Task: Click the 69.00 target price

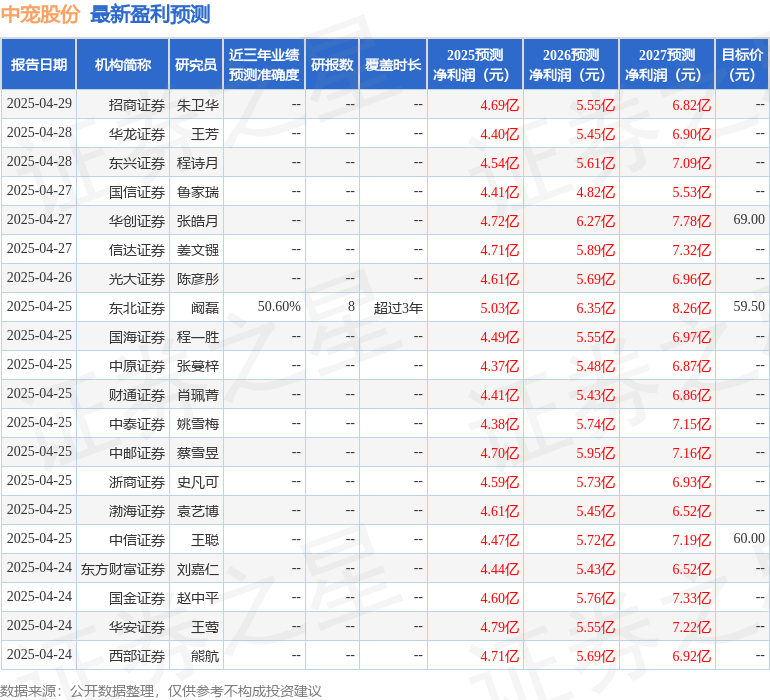Action: (x=749, y=219)
